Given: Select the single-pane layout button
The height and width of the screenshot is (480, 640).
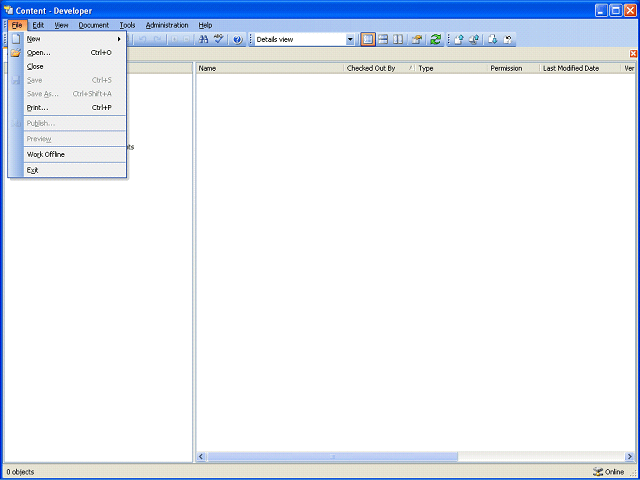Looking at the screenshot, I should [x=368, y=40].
